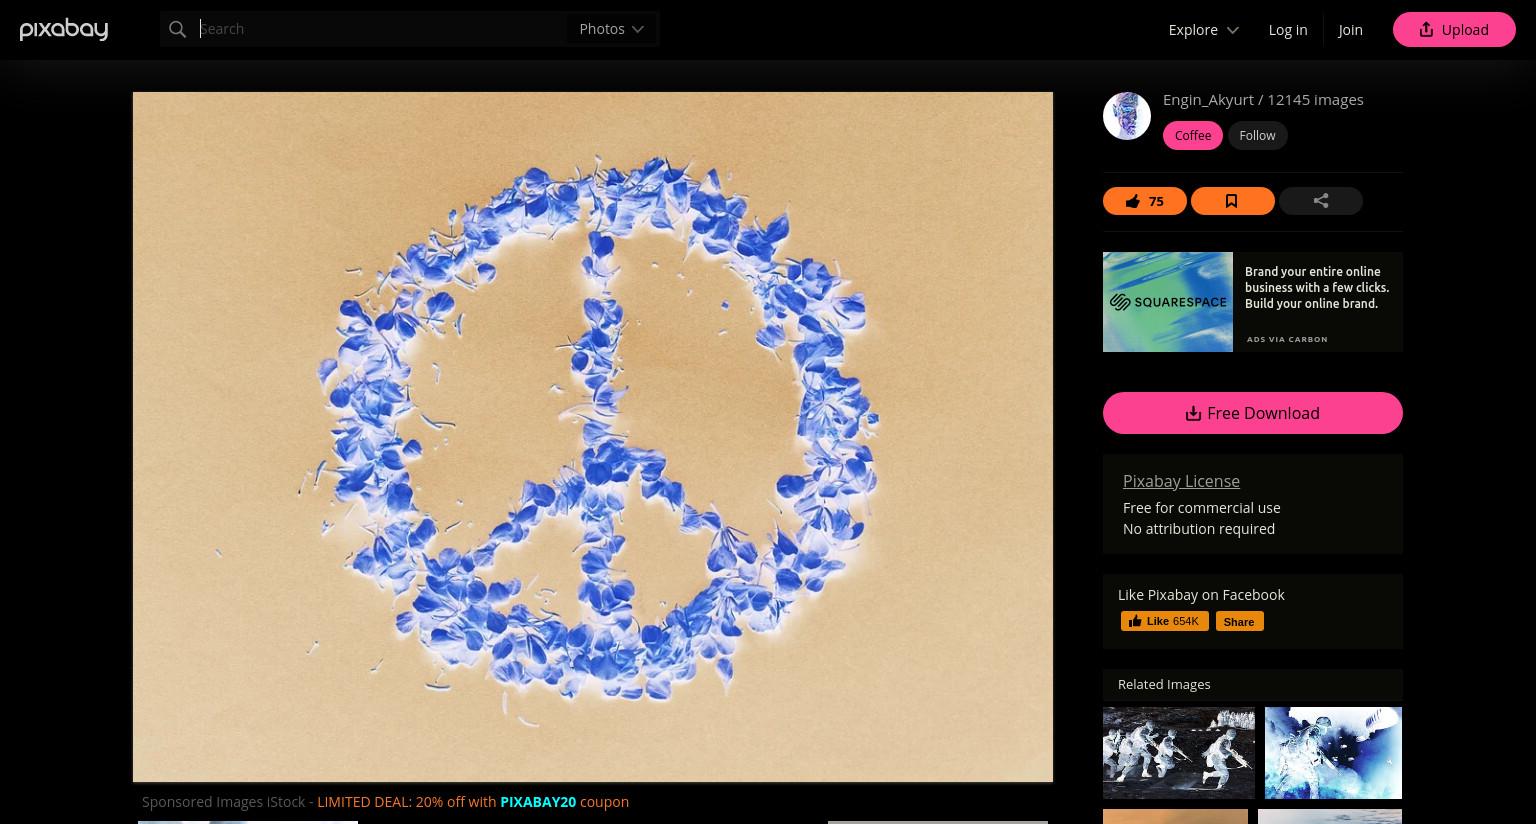This screenshot has height=824, width=1536.
Task: Open the Photos media type dropdown
Action: [612, 29]
